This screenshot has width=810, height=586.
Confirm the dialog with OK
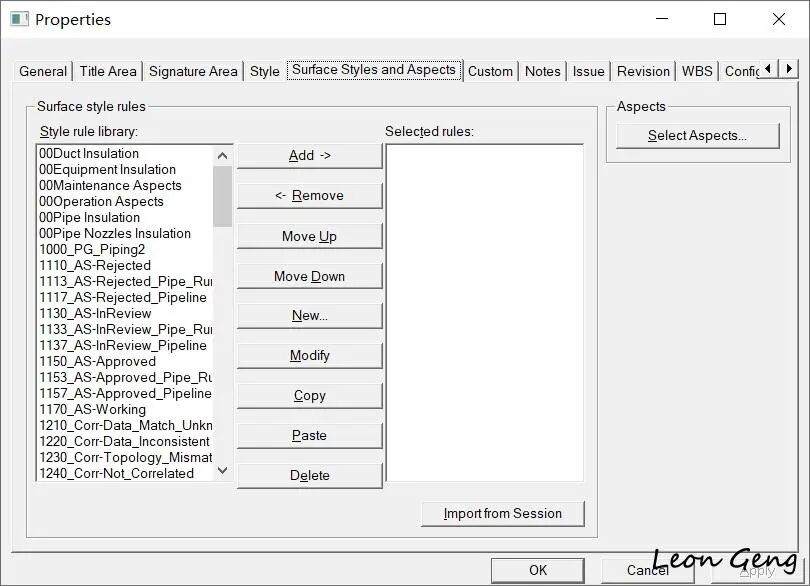click(537, 570)
